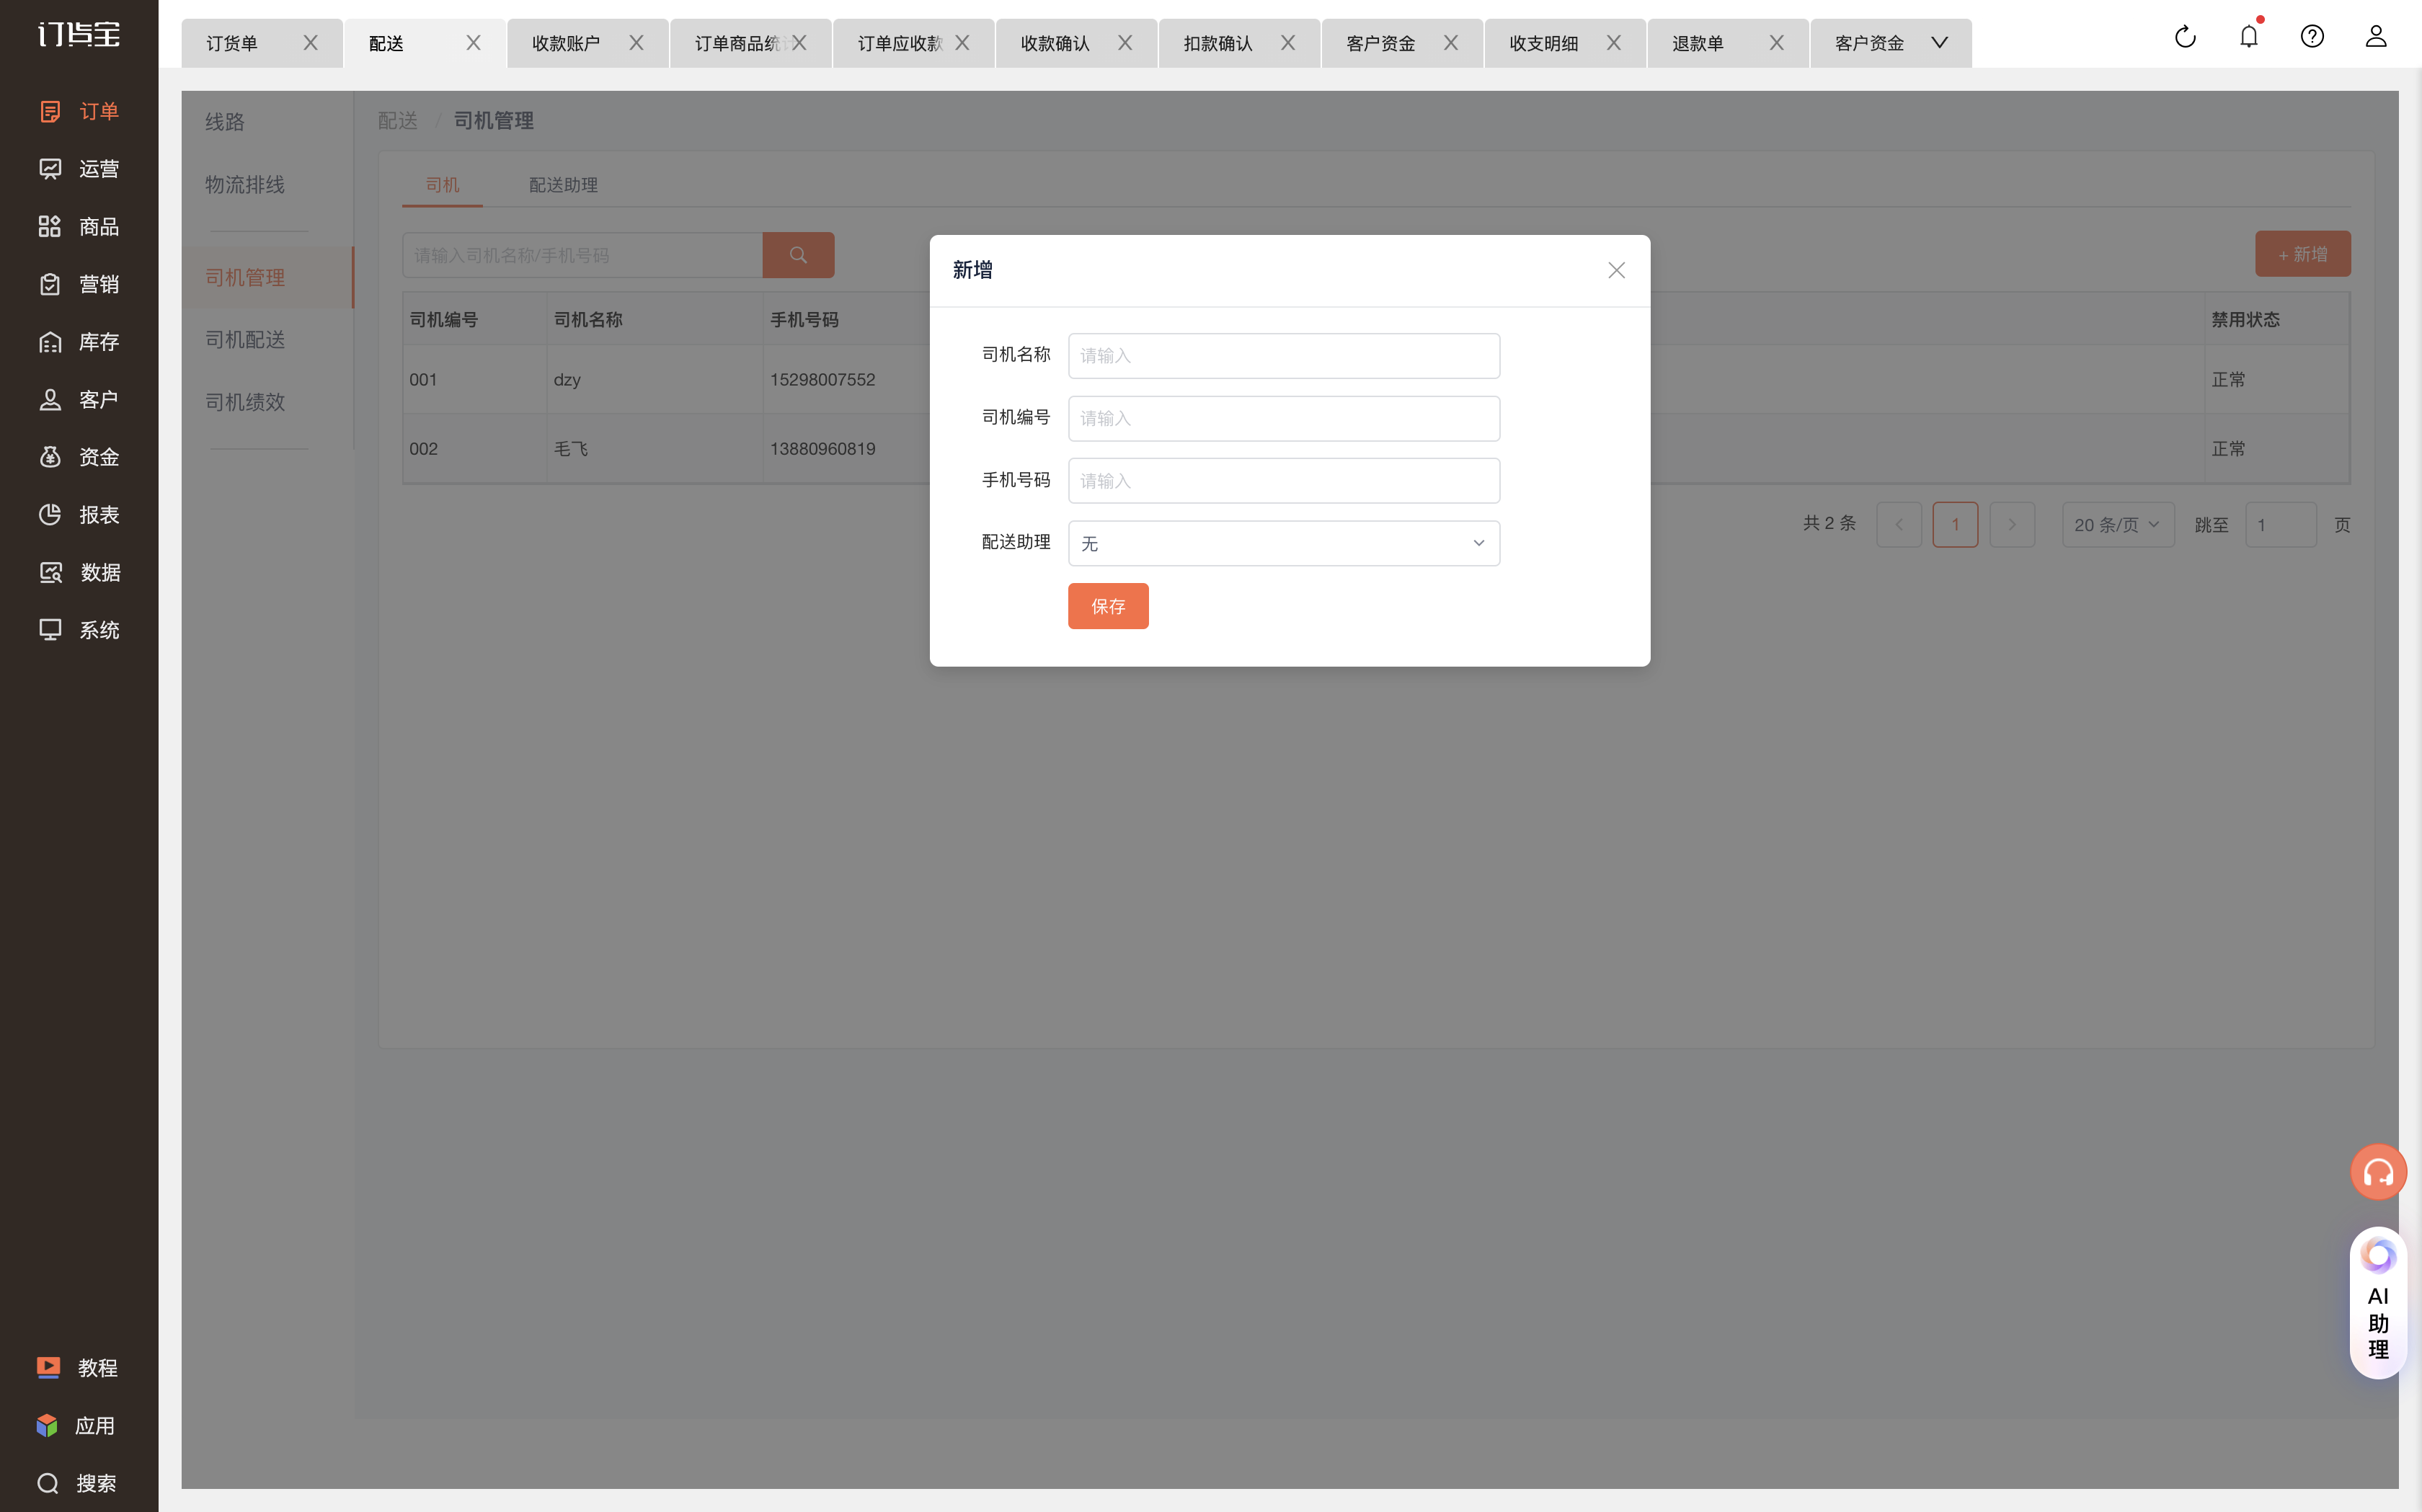Open the user profile icon

tap(2376, 37)
